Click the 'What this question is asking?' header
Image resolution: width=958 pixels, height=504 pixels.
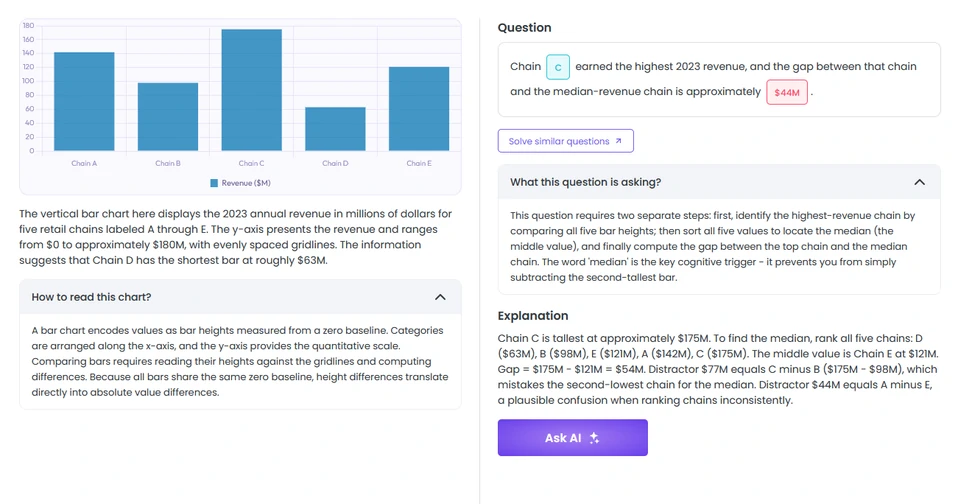(x=719, y=182)
